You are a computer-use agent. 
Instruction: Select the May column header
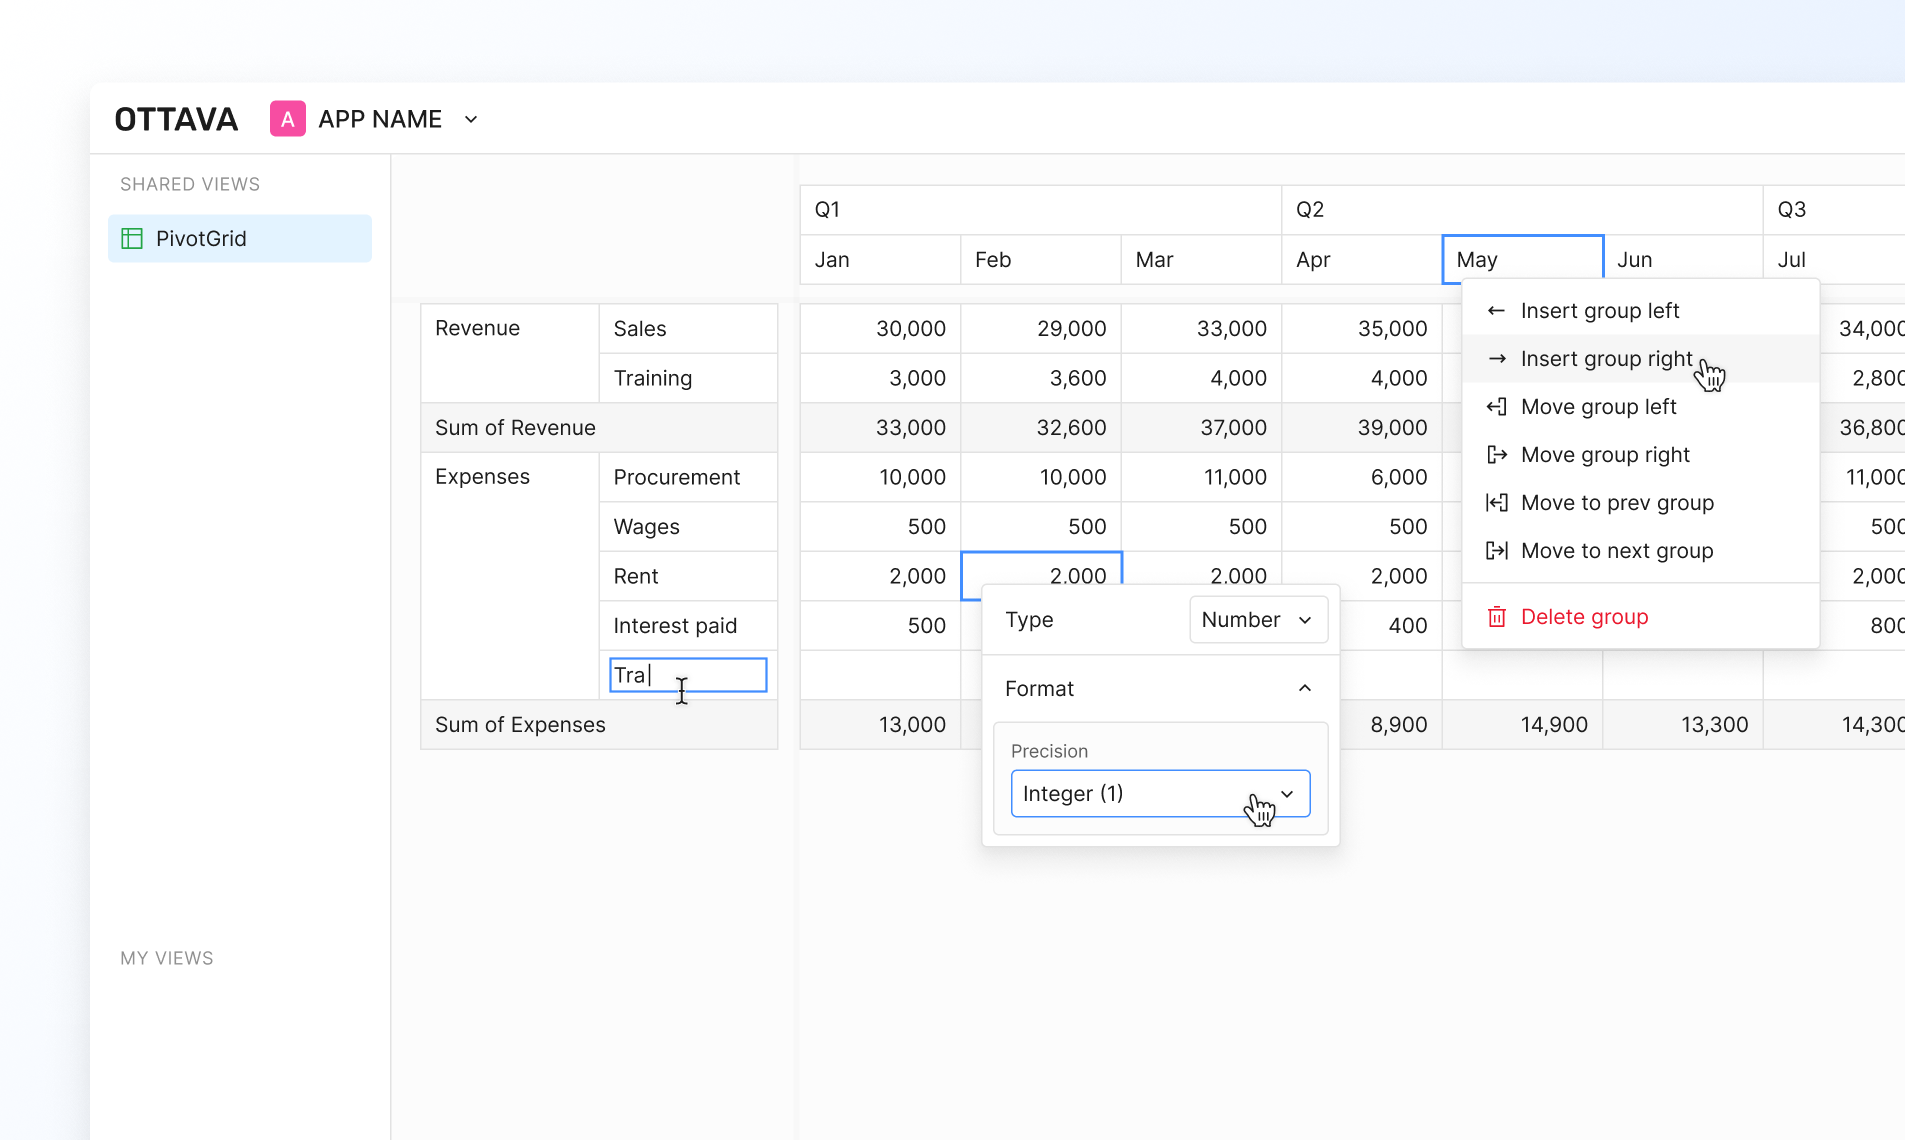tap(1522, 260)
